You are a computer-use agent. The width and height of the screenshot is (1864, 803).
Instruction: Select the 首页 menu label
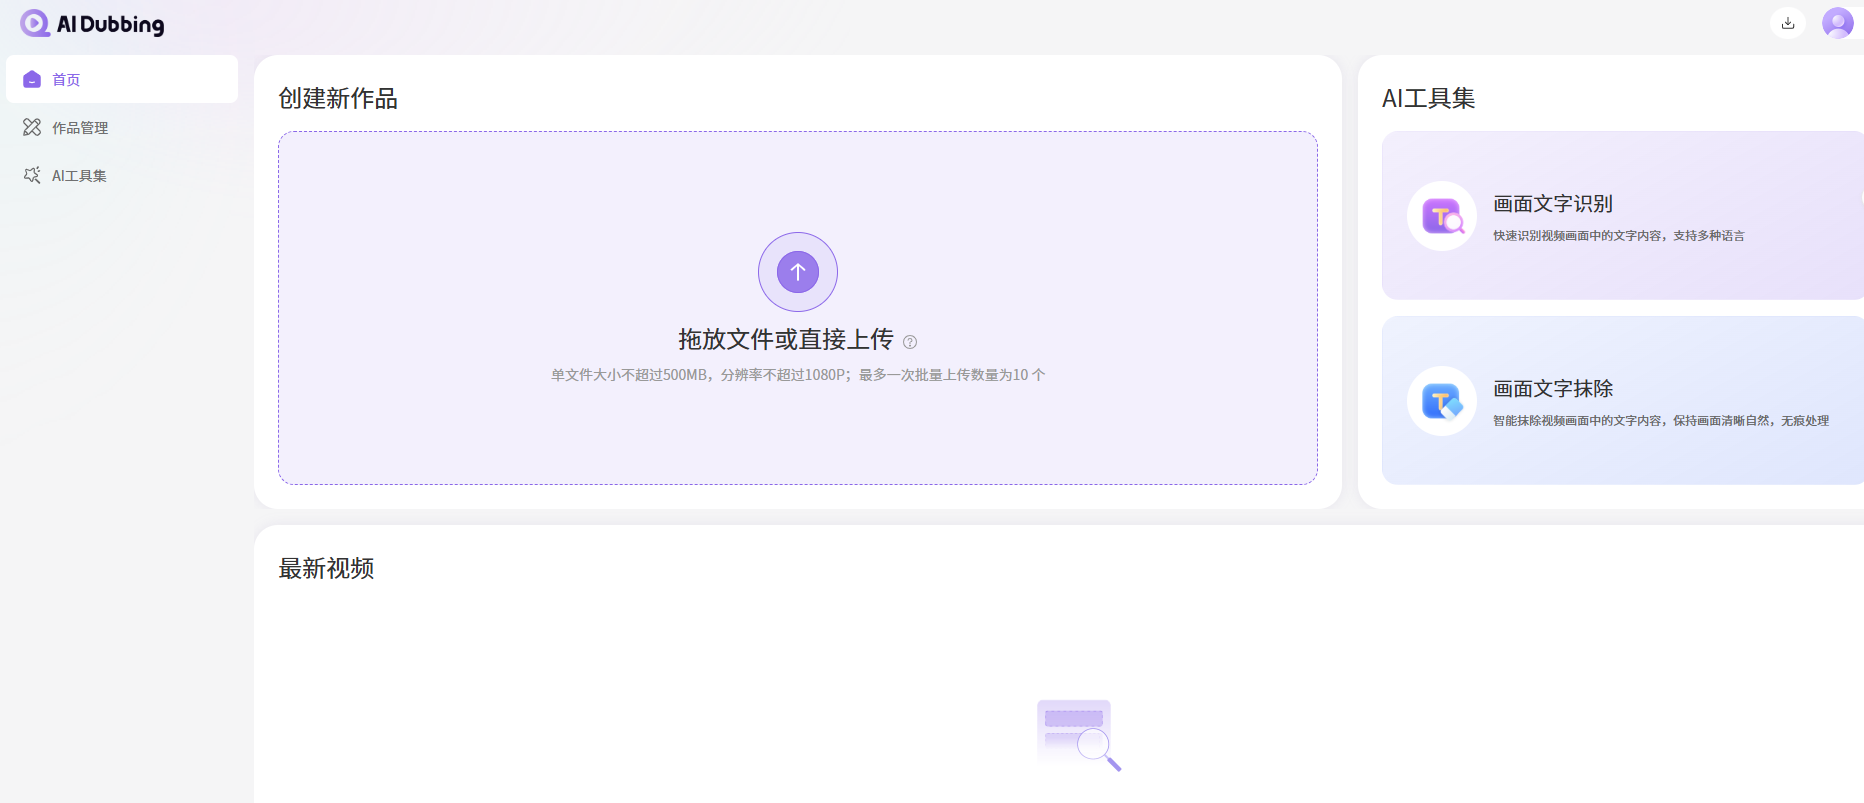[66, 80]
